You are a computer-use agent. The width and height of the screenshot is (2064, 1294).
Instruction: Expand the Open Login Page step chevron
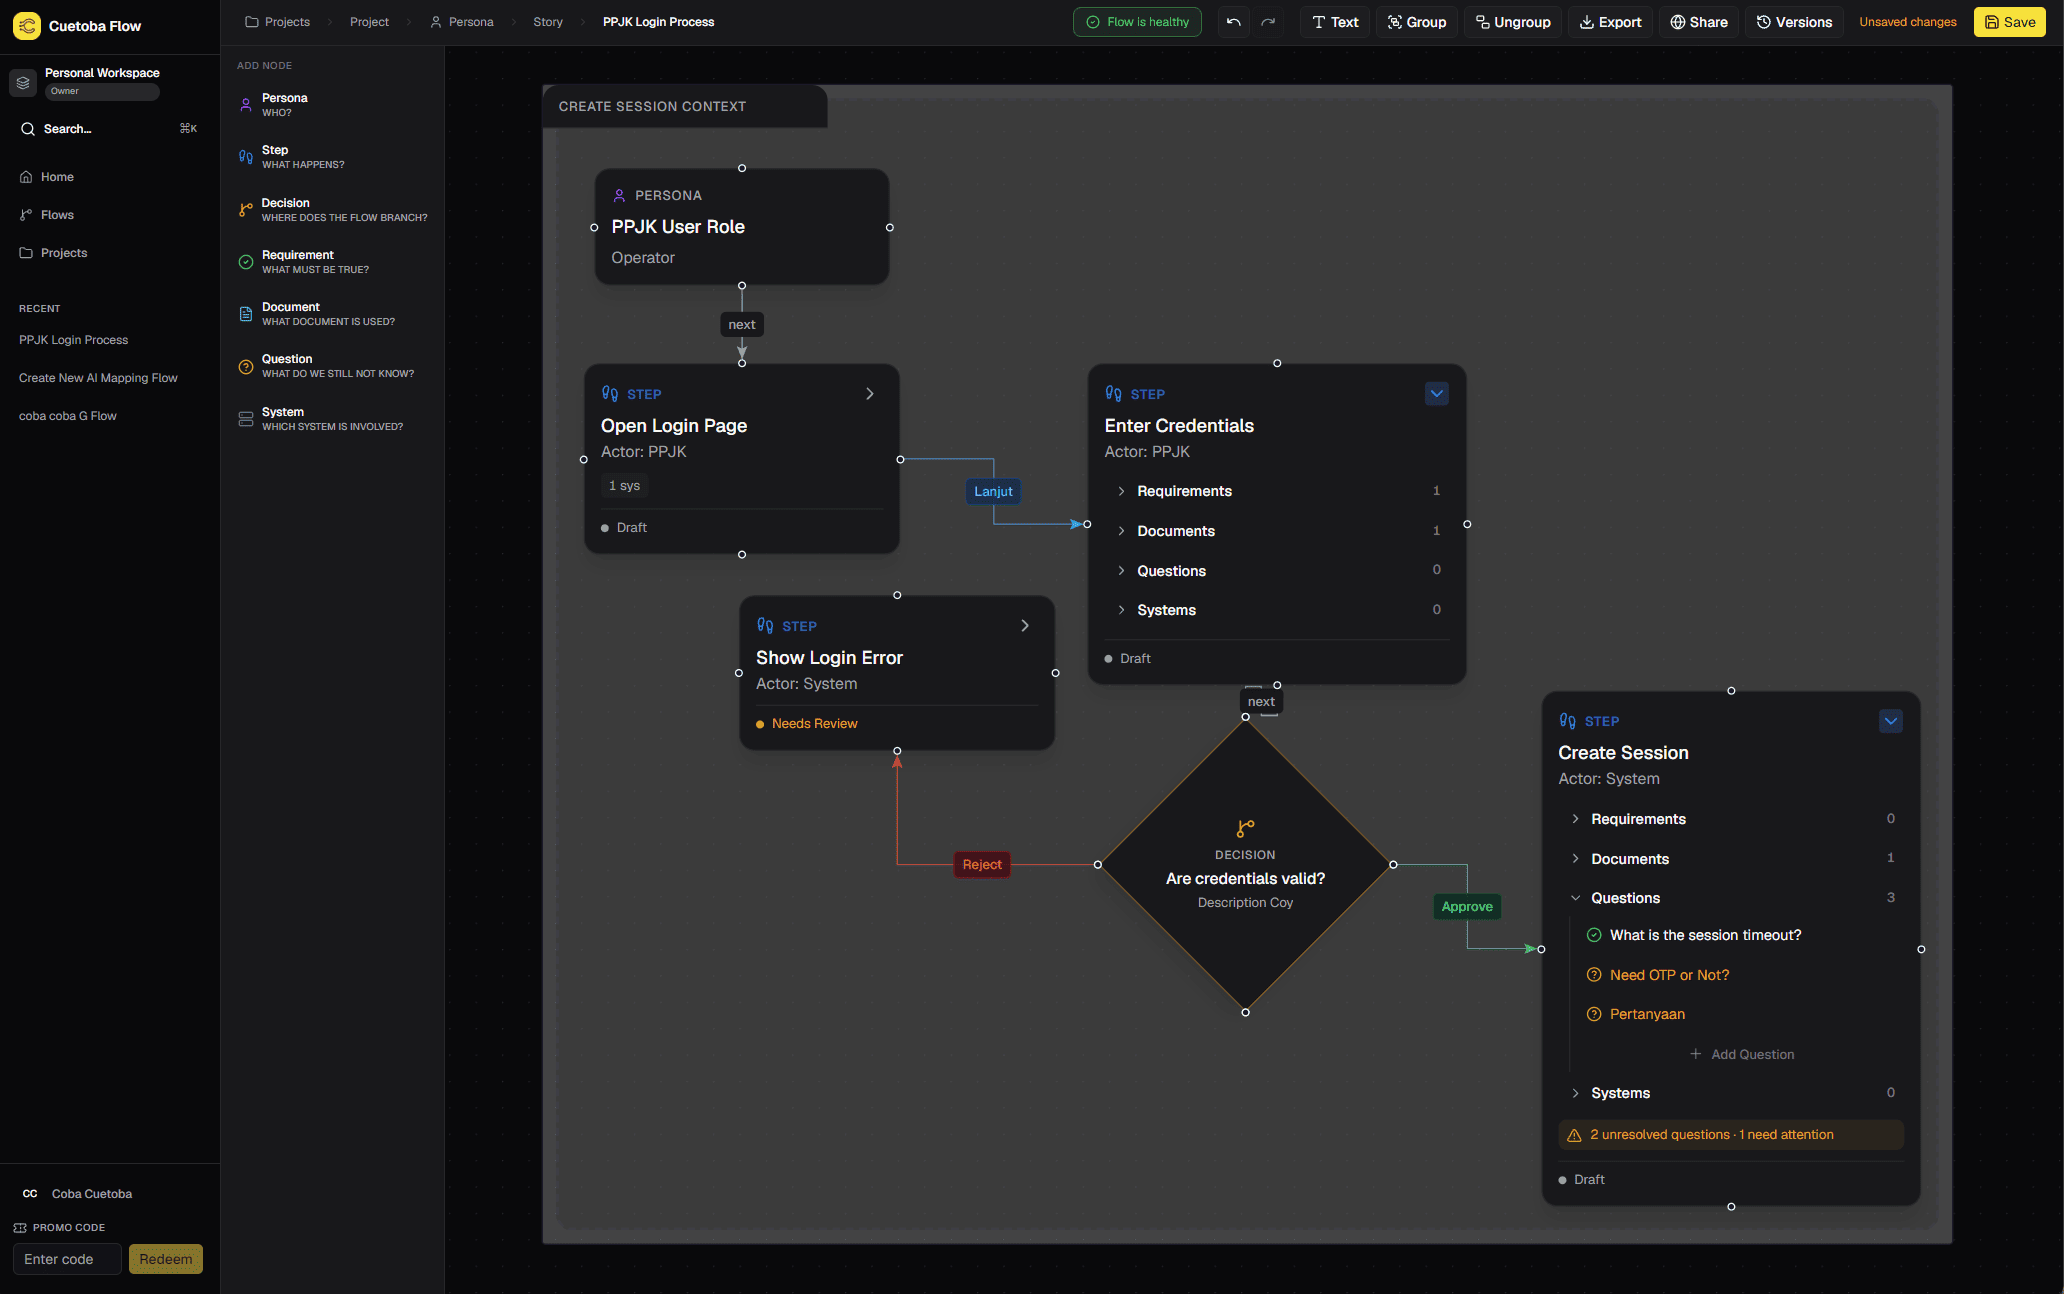[870, 394]
